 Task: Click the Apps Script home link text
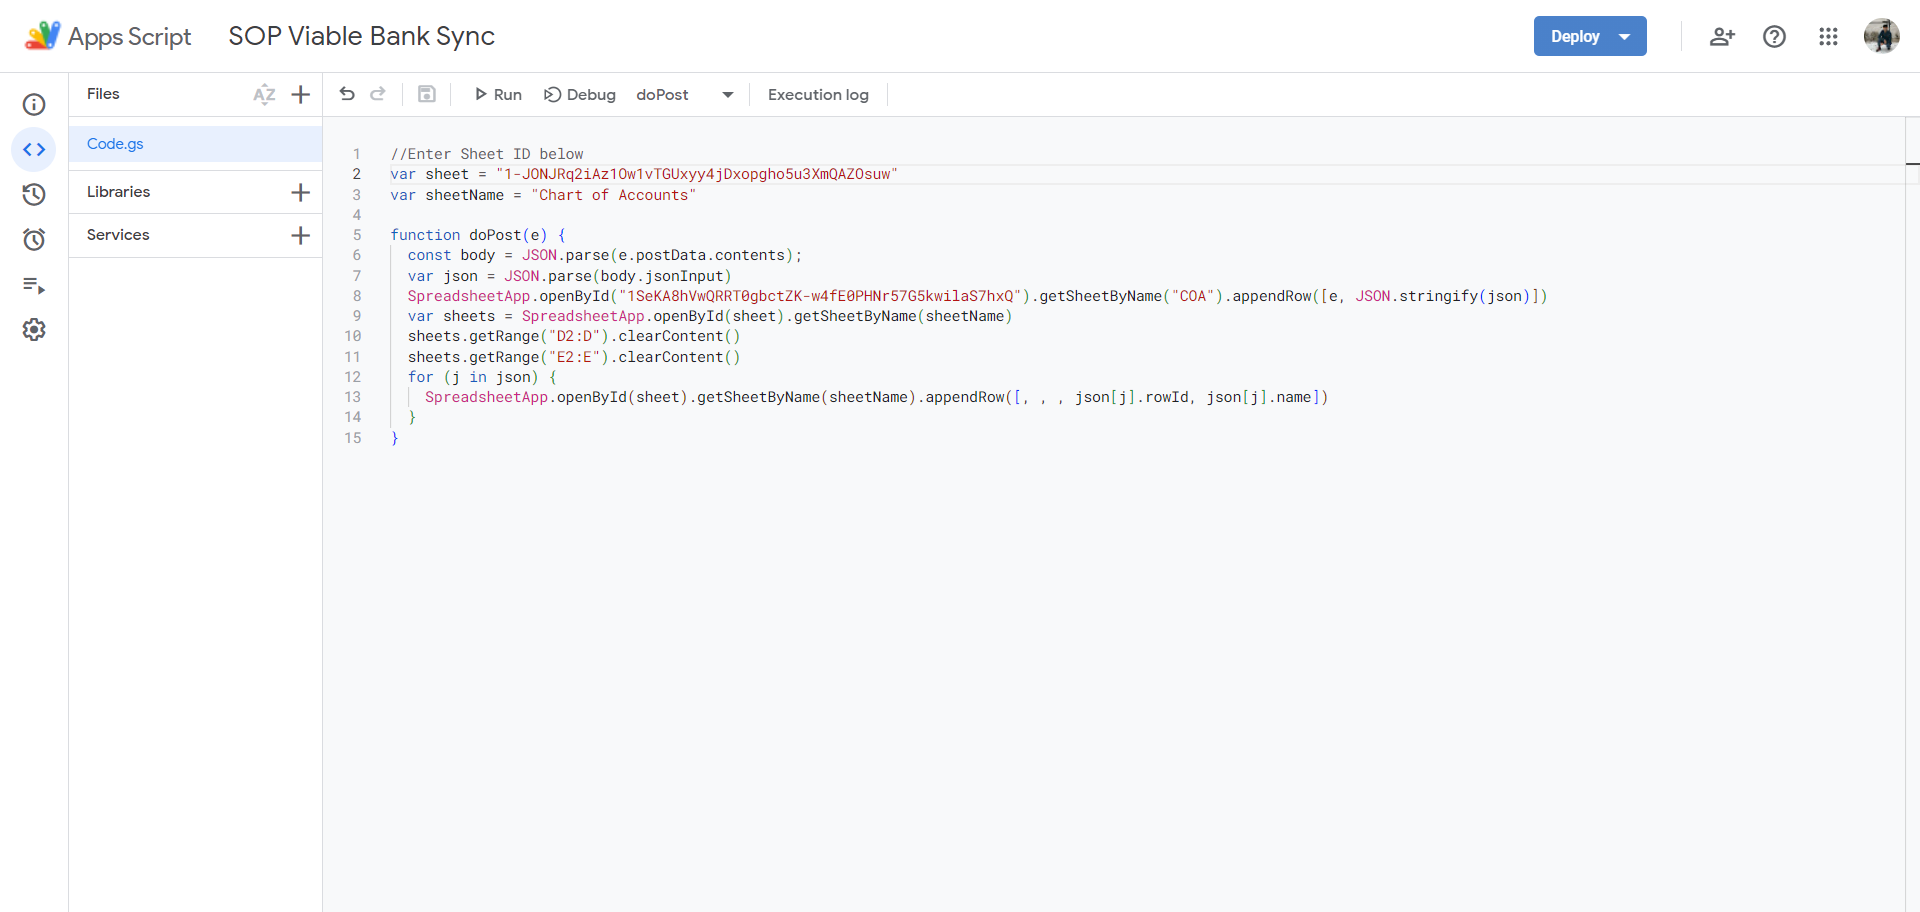click(129, 37)
